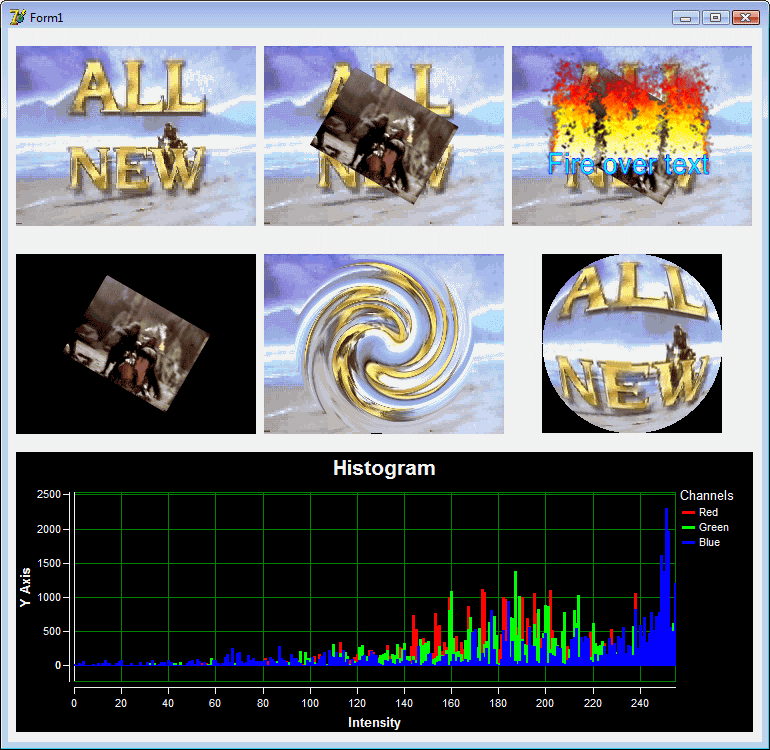Click the gold swirl twirl-effect image

pyautogui.click(x=384, y=344)
